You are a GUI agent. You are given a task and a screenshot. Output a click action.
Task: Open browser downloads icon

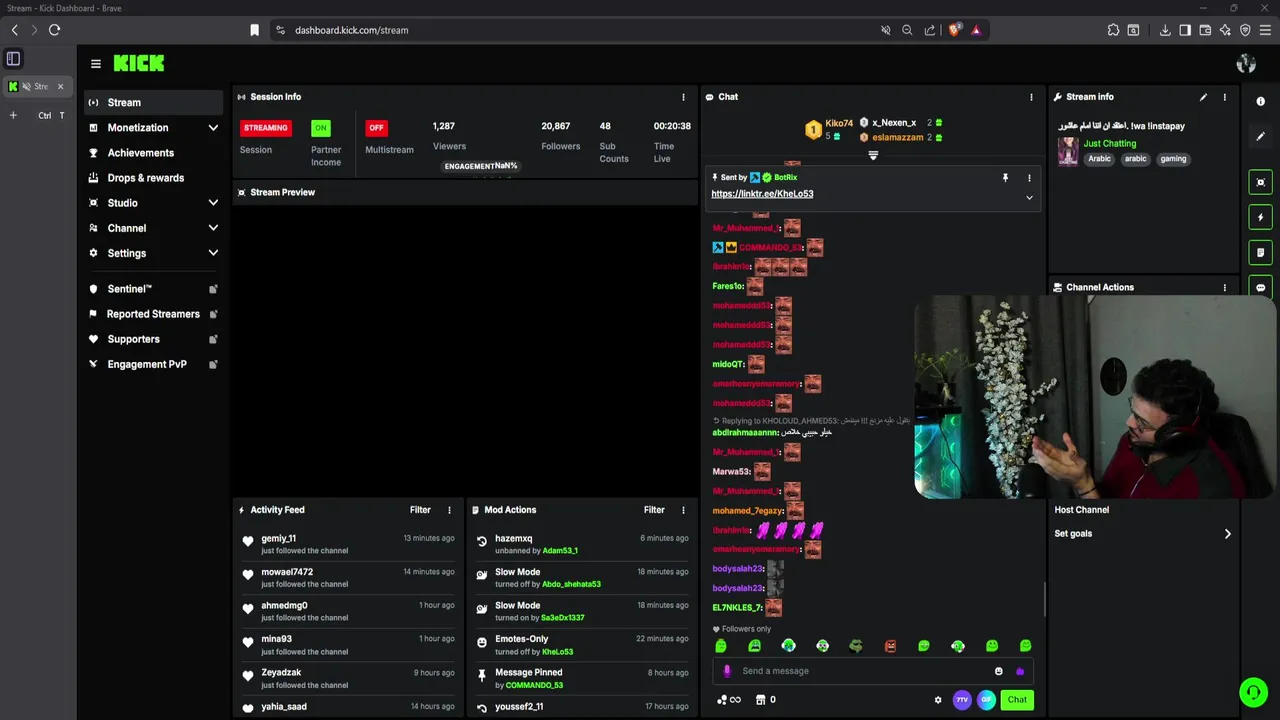point(1165,30)
